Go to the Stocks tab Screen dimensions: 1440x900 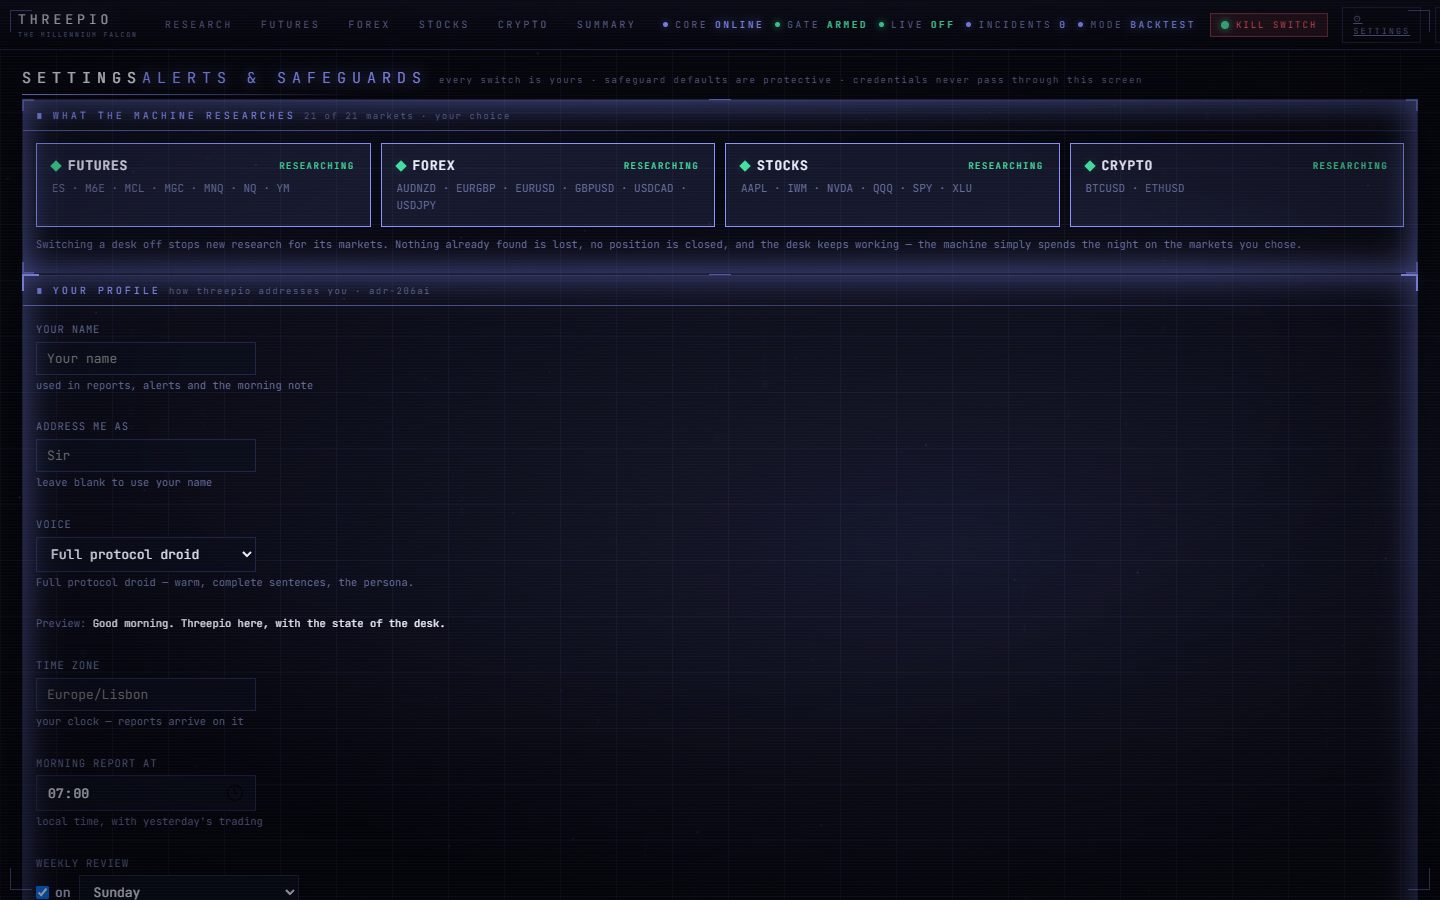point(444,24)
